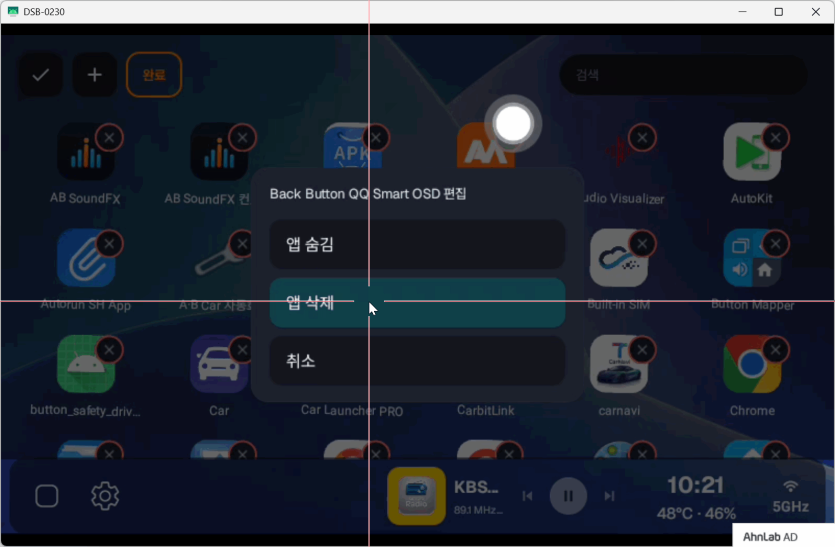Remove button_safety_driv via X badge
The width and height of the screenshot is (835, 547).
[x=109, y=350]
